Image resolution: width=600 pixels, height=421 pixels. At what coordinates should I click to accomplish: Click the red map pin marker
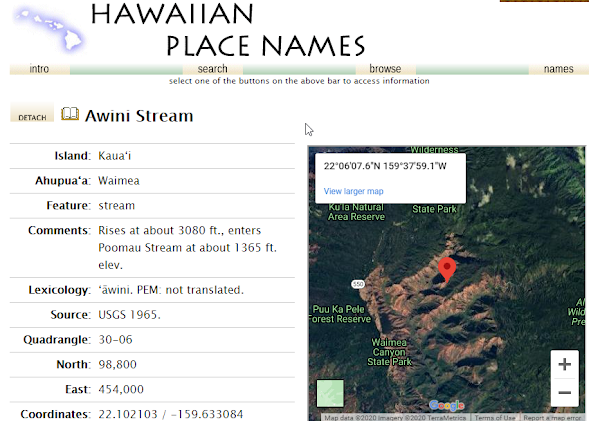pyautogui.click(x=447, y=269)
